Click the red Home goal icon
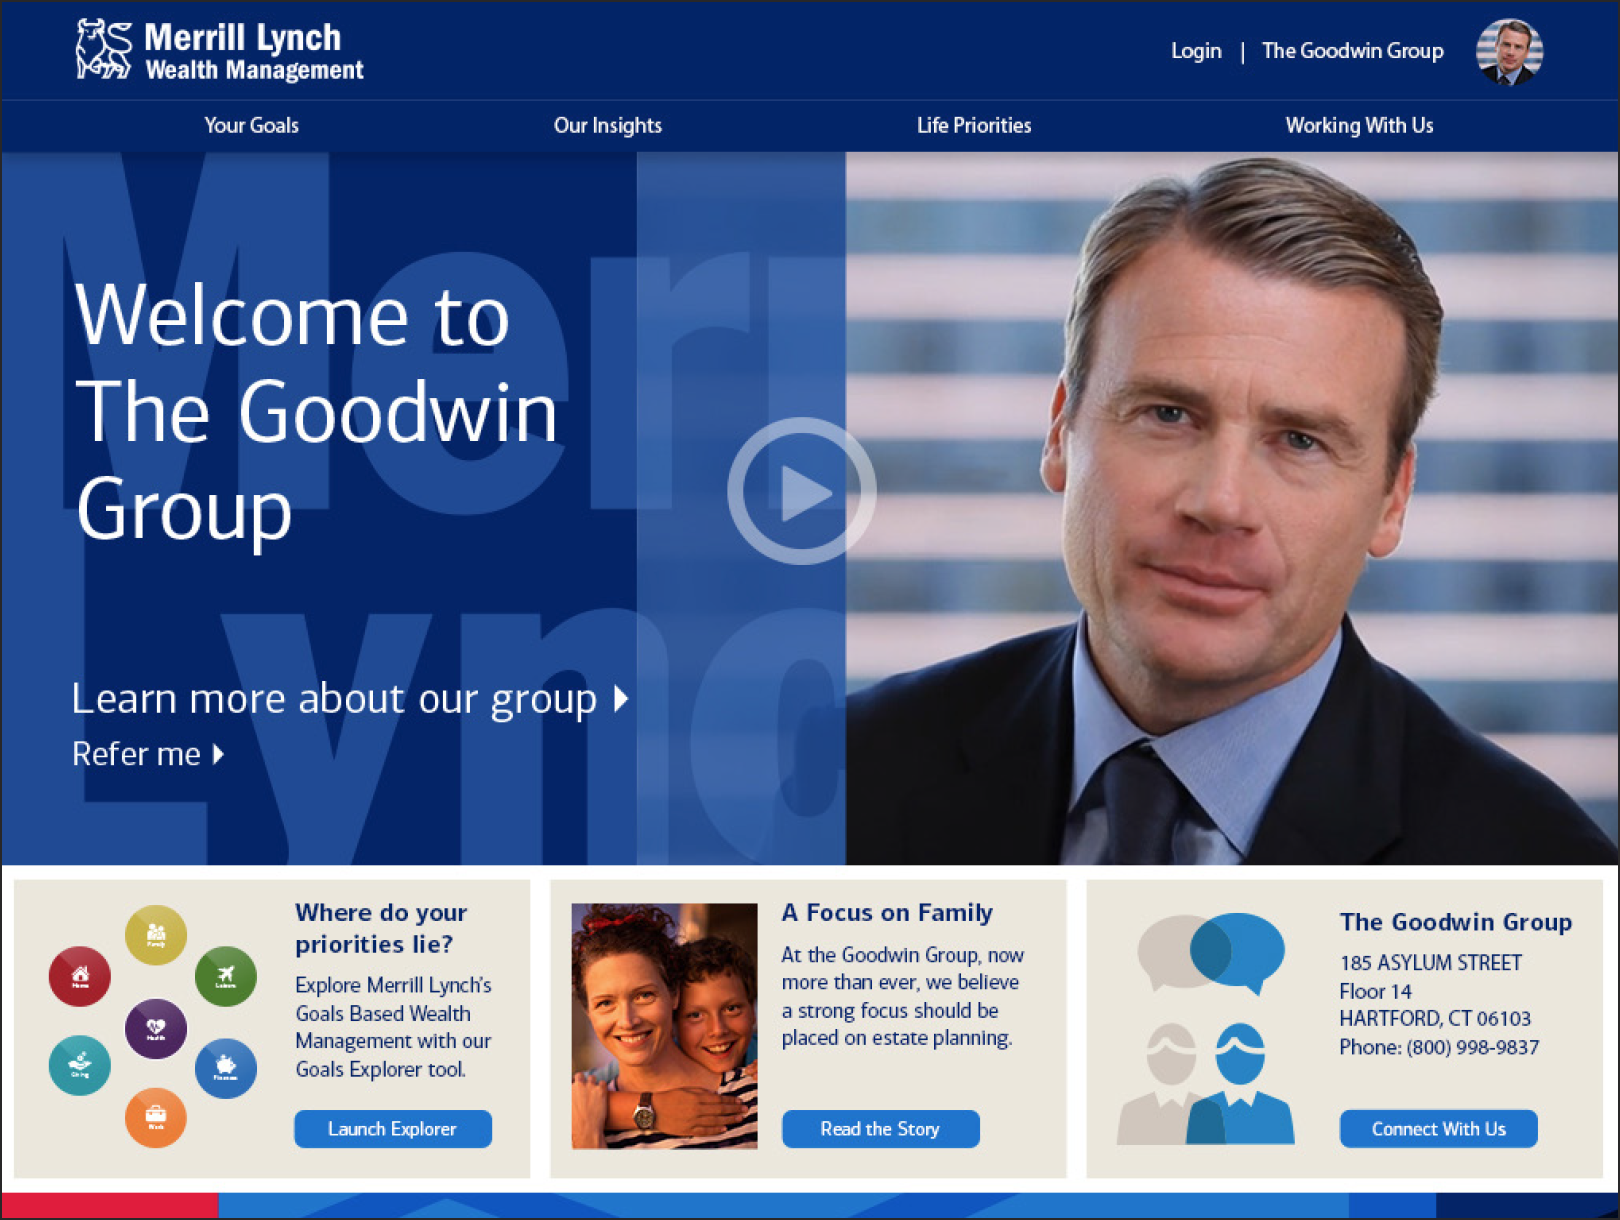Viewport: 1620px width, 1220px height. (x=80, y=976)
